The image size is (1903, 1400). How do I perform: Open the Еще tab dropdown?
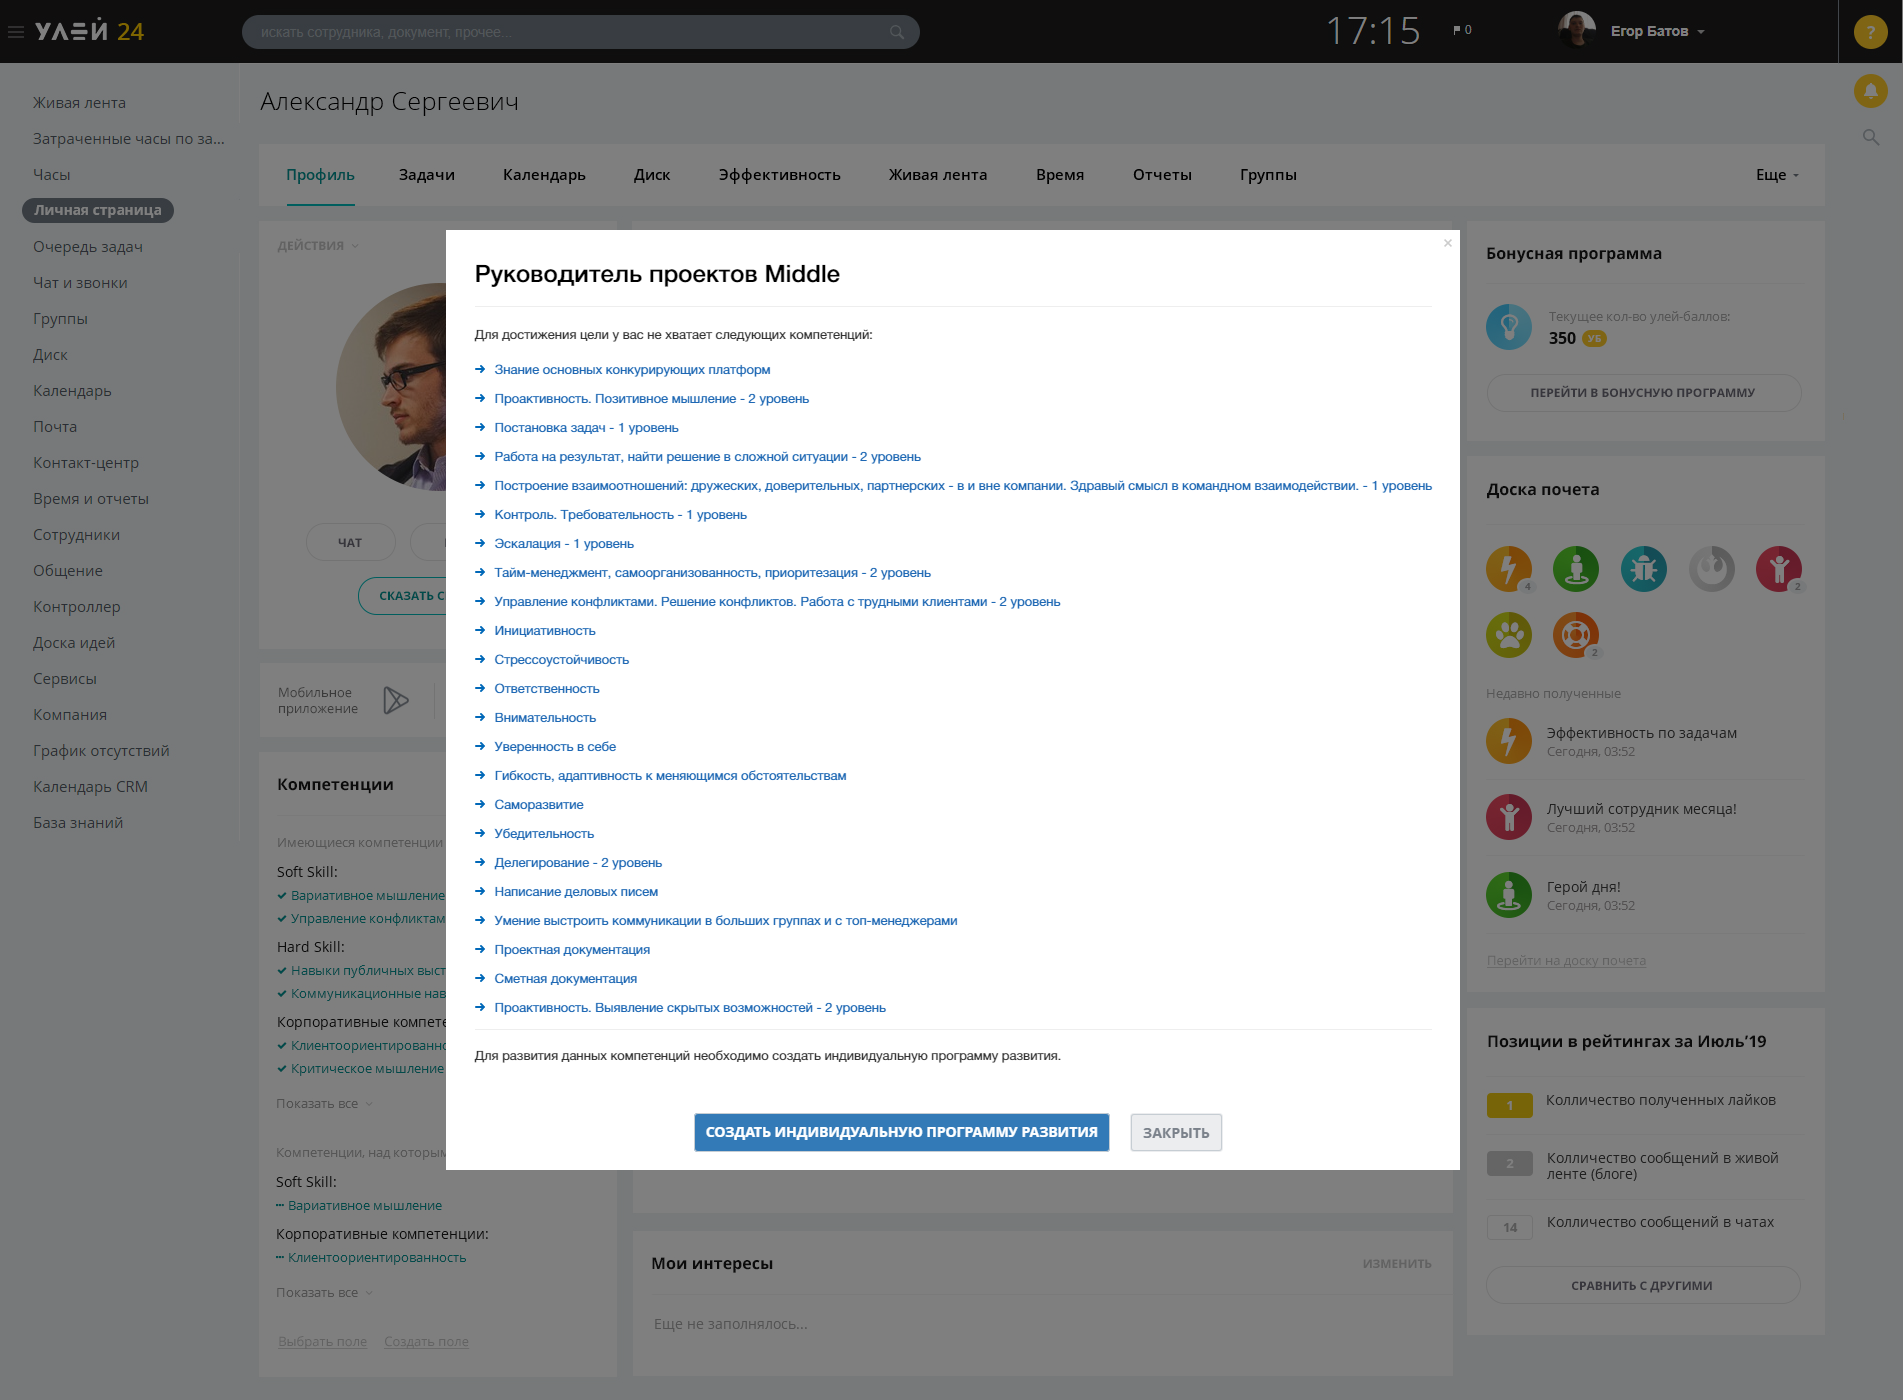click(x=1777, y=175)
